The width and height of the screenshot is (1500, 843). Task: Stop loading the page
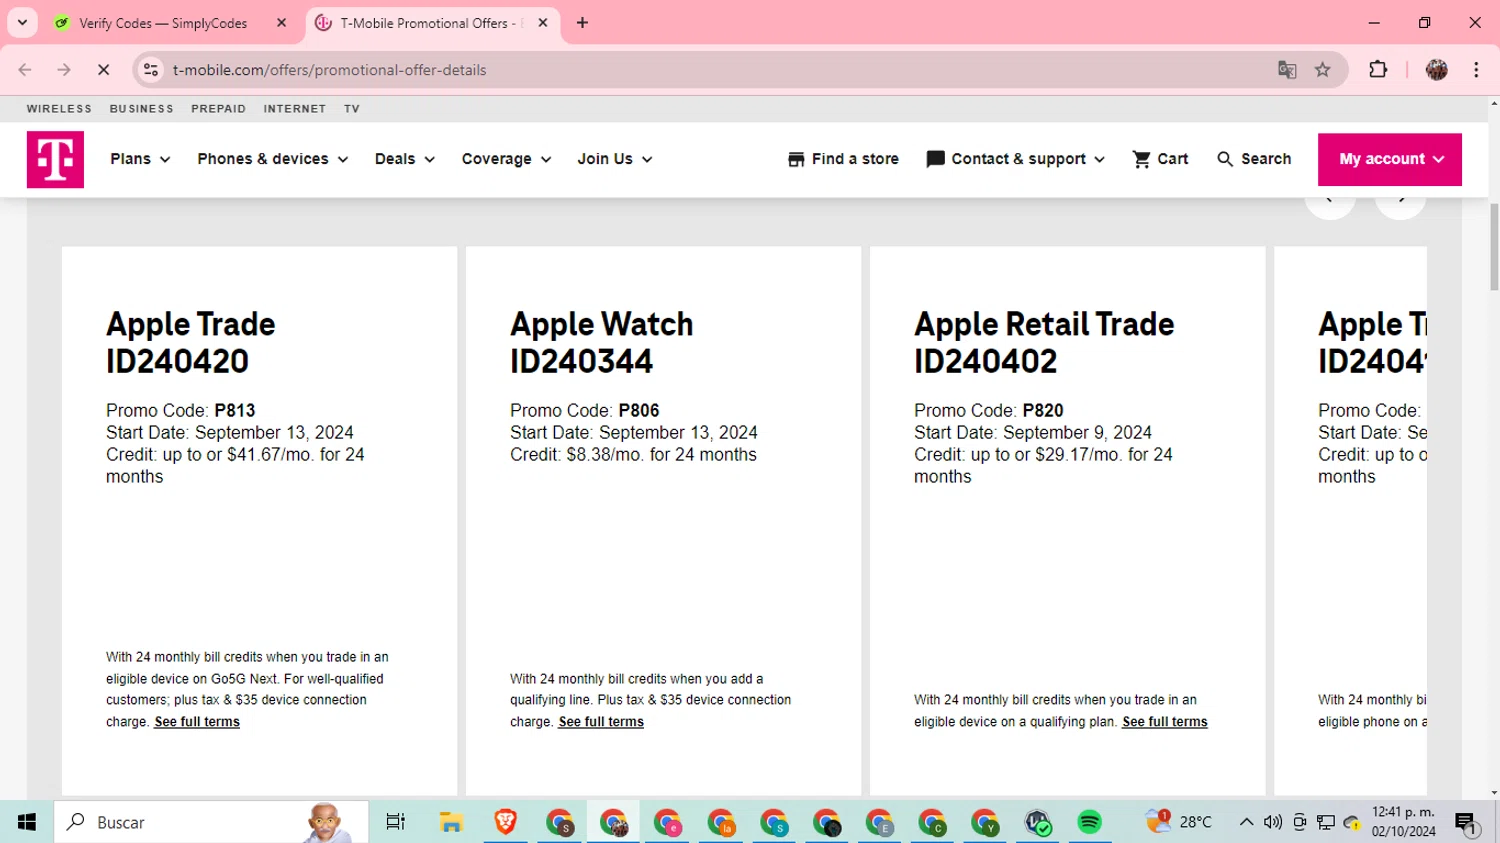(x=103, y=70)
